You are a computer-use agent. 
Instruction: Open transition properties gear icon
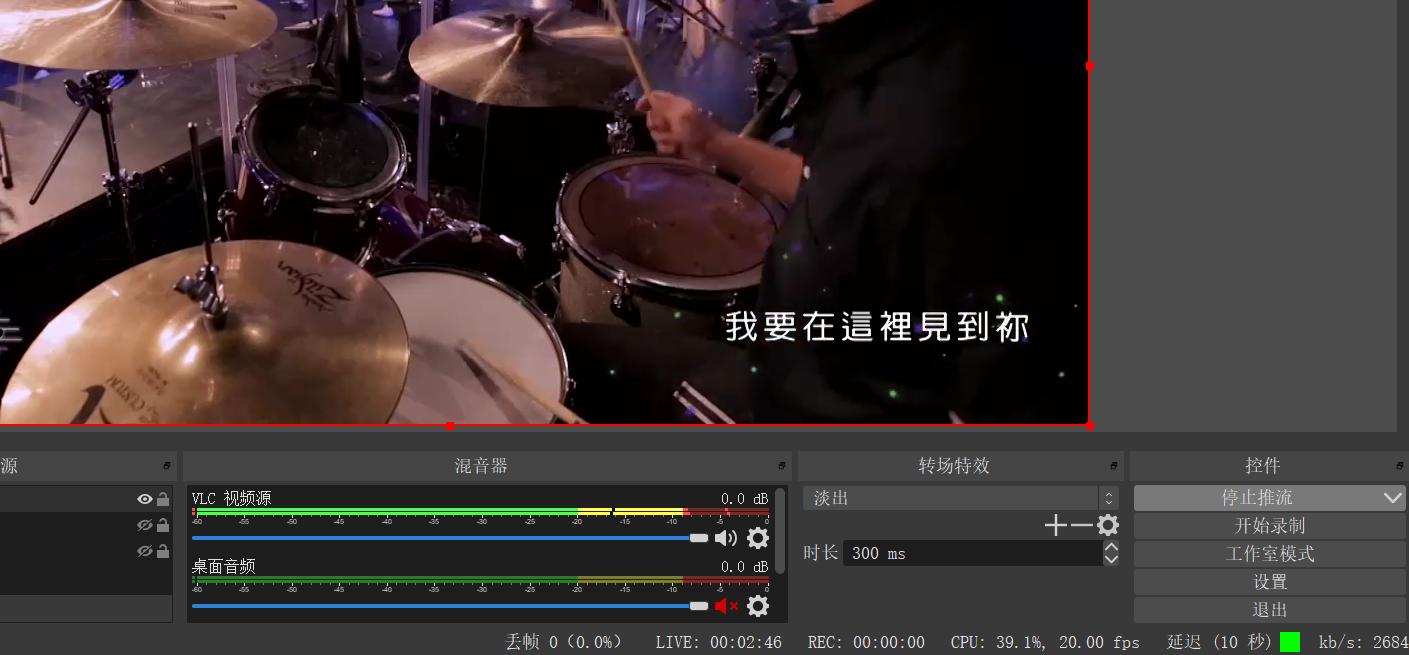(x=1107, y=525)
